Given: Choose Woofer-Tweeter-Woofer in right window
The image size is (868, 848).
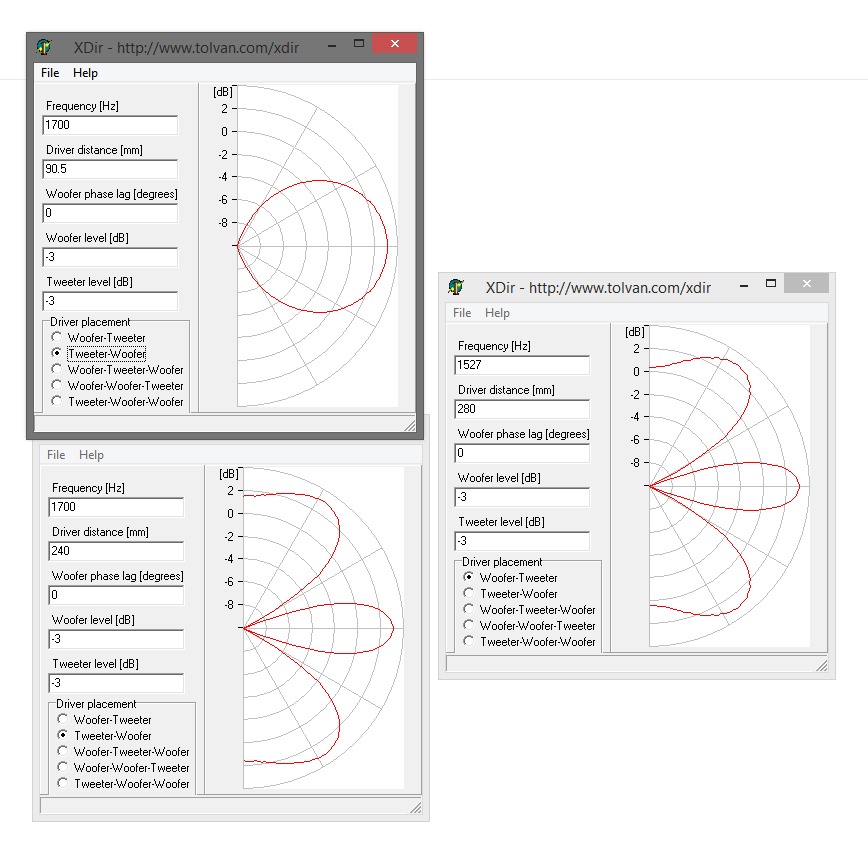Looking at the screenshot, I should (x=529, y=610).
